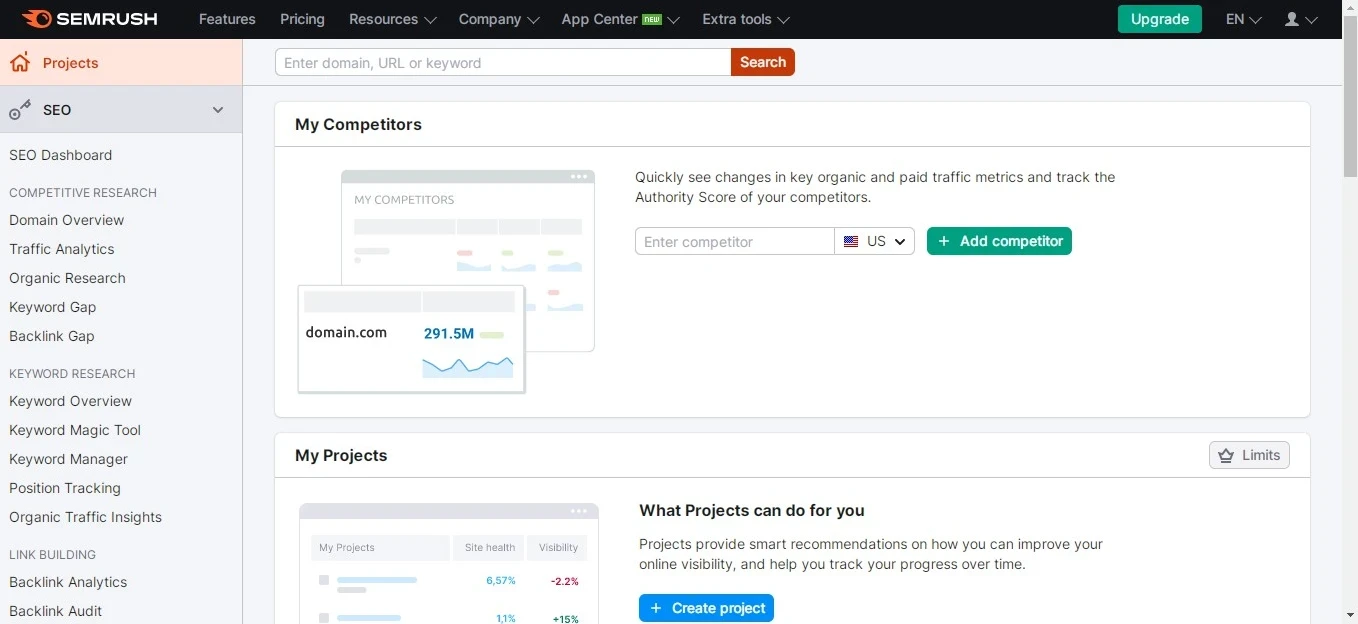Collapse the SEO sidebar section
Screen dimensions: 1358x624
pyautogui.click(x=218, y=110)
